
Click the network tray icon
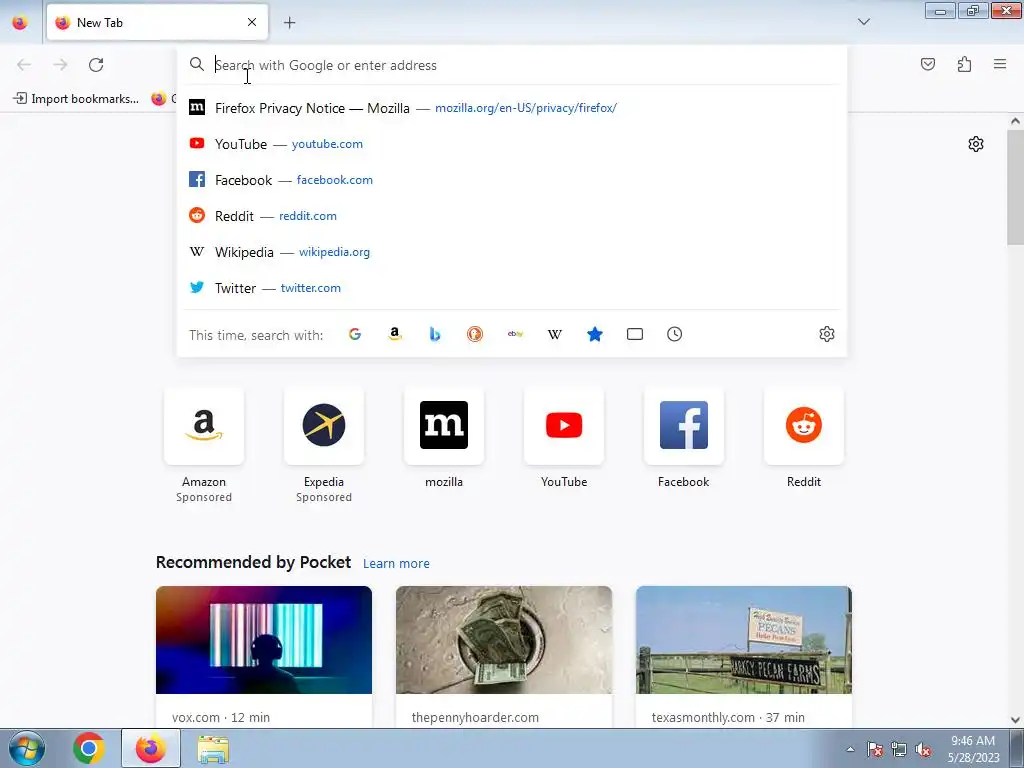pyautogui.click(x=899, y=750)
